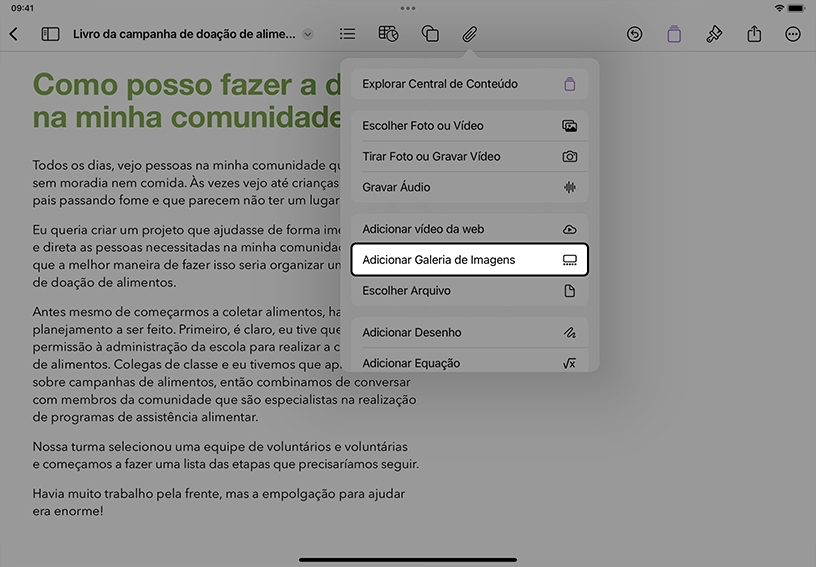This screenshot has width=816, height=567.
Task: Select Escolher Arquivo option
Action: coord(469,290)
